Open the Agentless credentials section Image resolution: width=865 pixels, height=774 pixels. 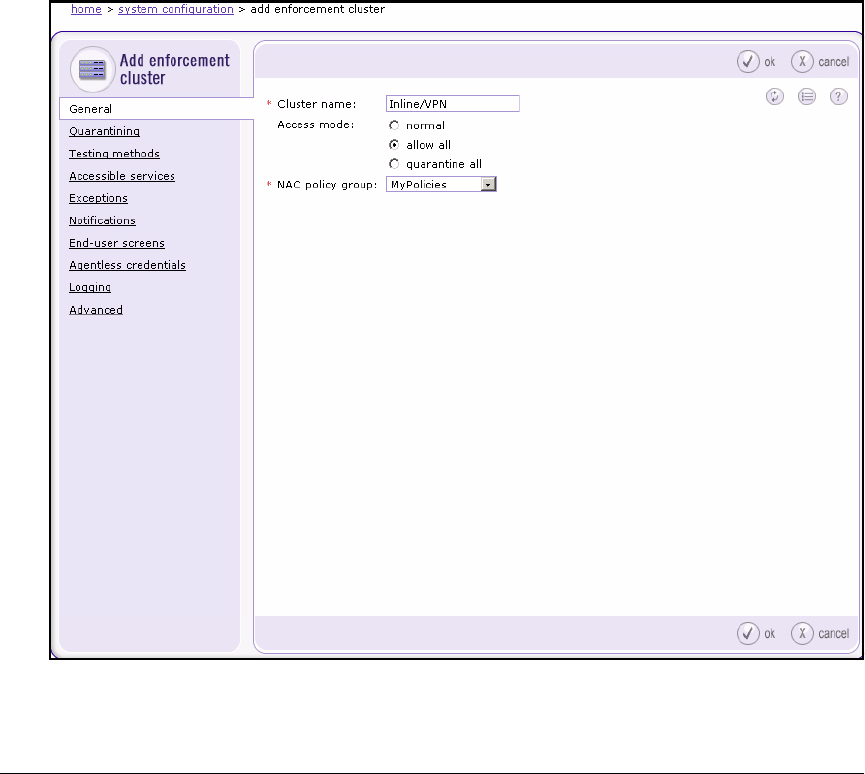click(127, 265)
